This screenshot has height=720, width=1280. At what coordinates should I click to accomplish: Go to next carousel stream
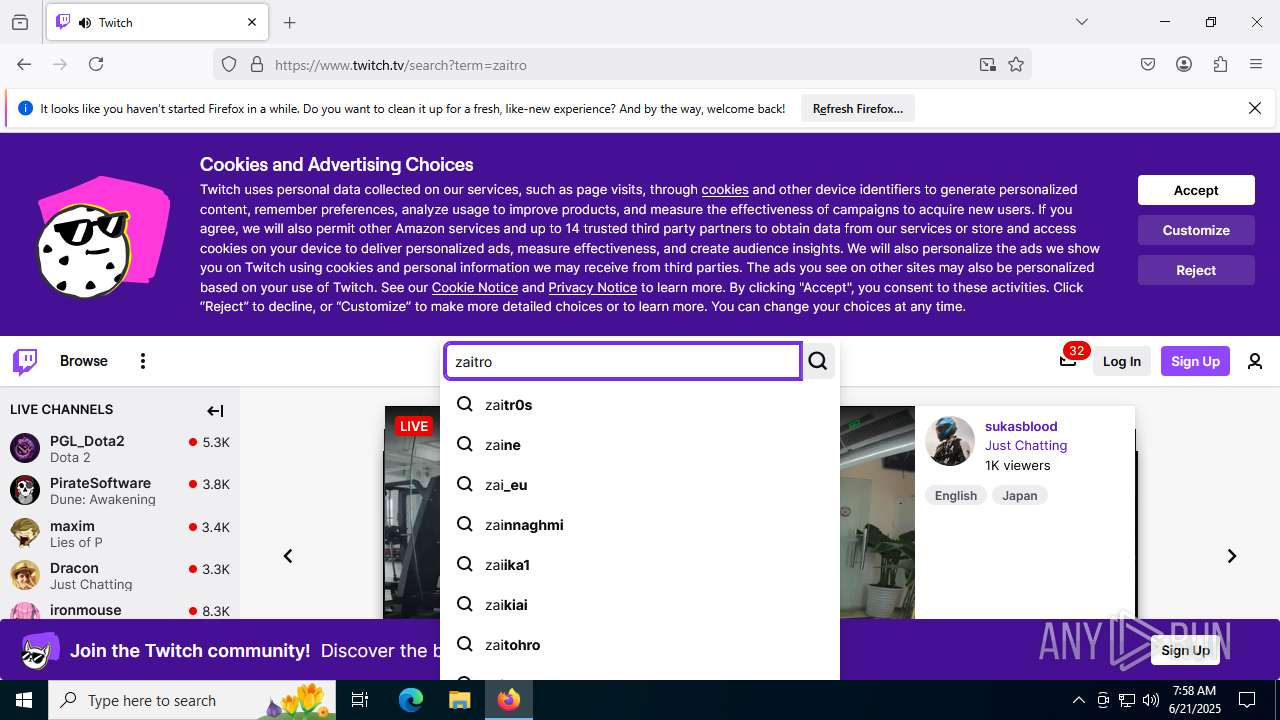(x=1232, y=556)
